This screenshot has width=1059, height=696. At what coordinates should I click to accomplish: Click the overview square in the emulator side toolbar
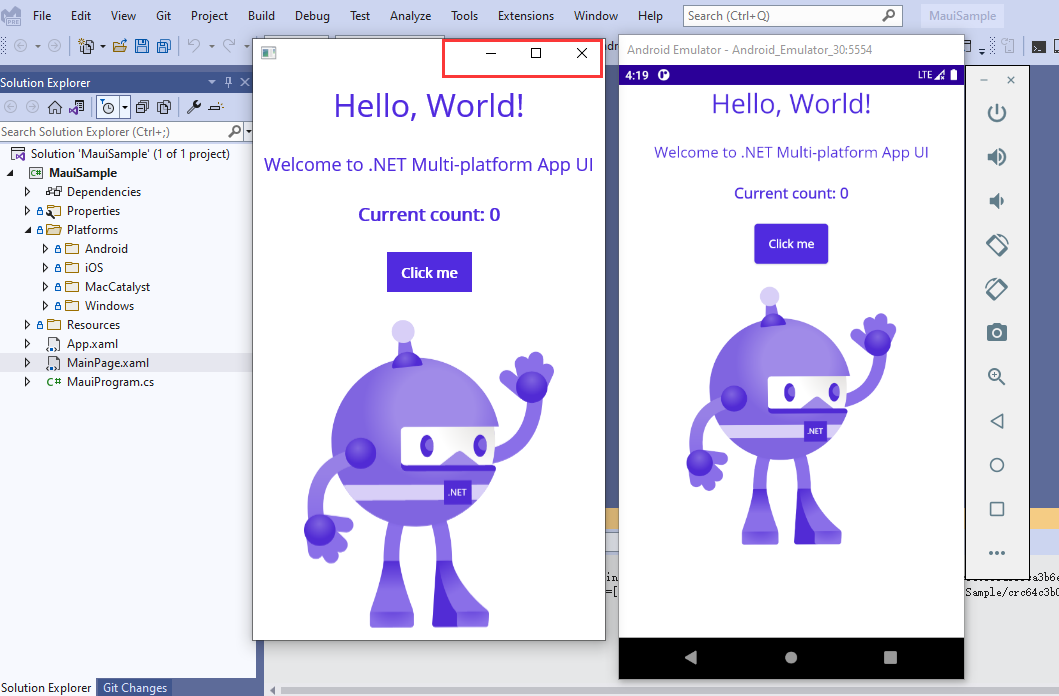(x=997, y=509)
